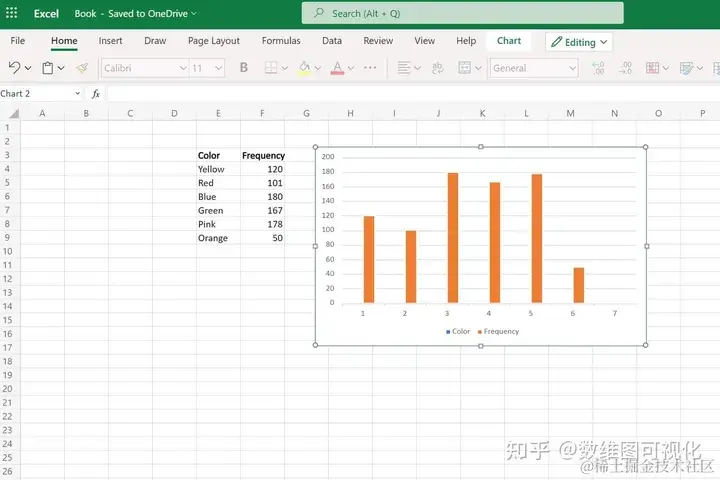Screen dimensions: 720x480
Task: Click the Book saved to OneDrive title
Action: pos(136,13)
